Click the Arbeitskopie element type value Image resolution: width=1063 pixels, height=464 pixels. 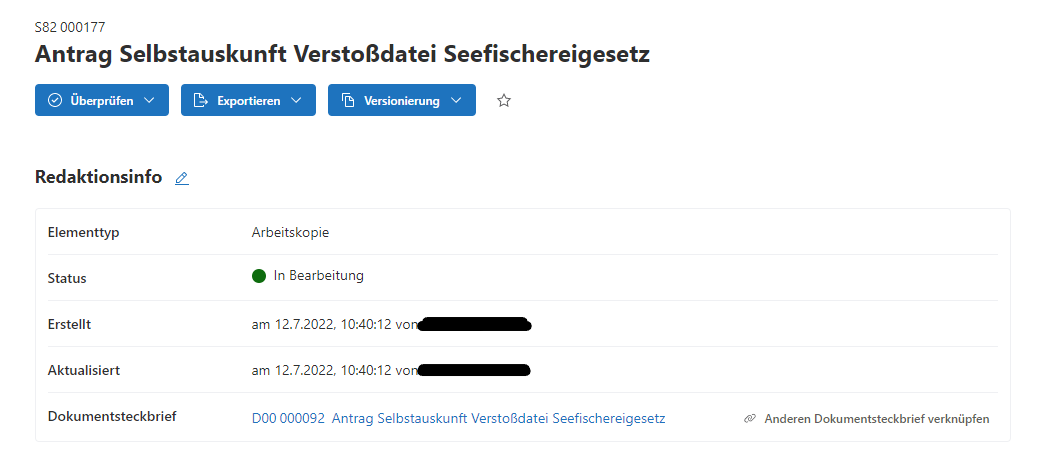pos(290,232)
